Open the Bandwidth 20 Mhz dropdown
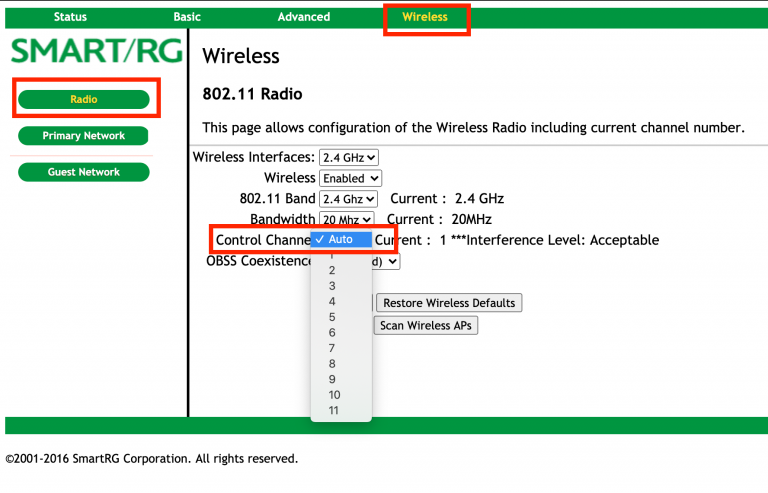The width and height of the screenshot is (768, 493). [x=346, y=219]
